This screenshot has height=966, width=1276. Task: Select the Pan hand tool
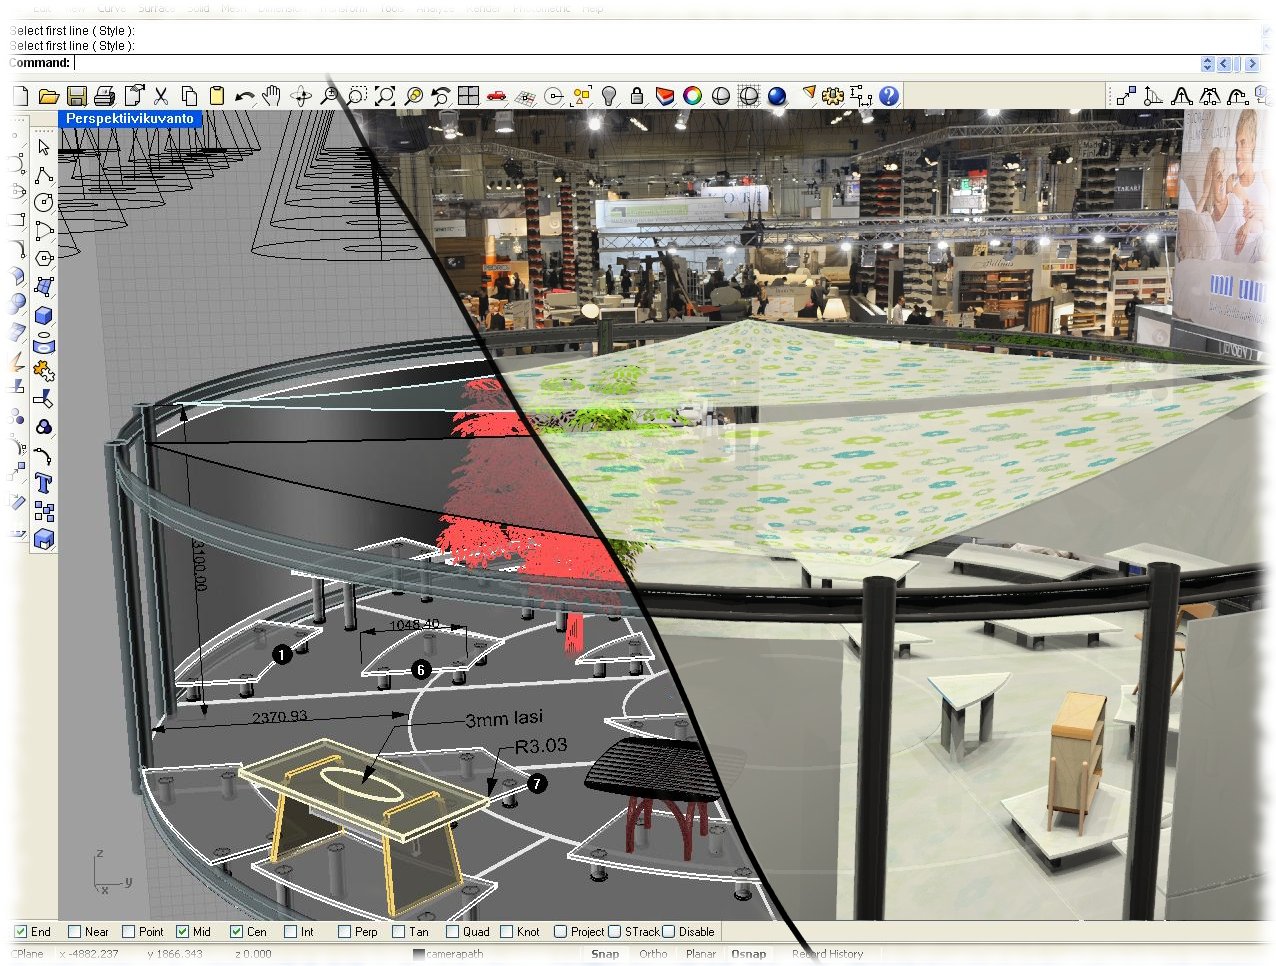pyautogui.click(x=272, y=96)
